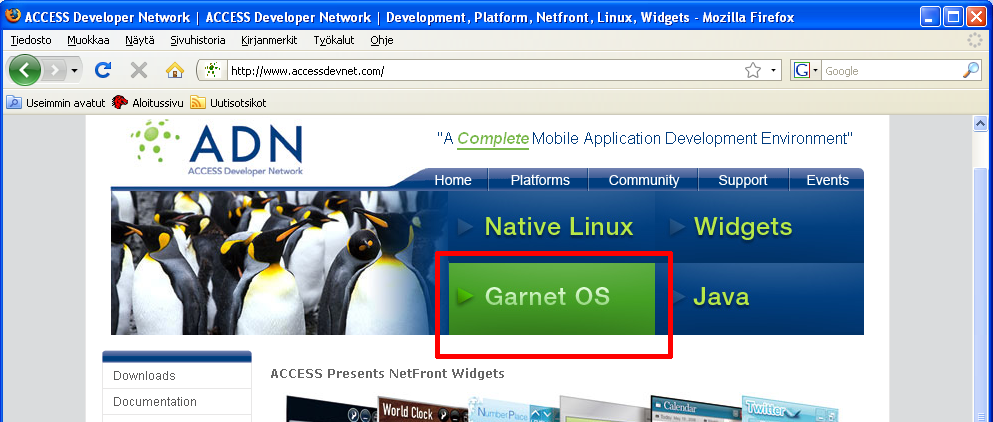Open the Uutisotsikot feed bookmark
Viewport: 993px width, 422px height.
pos(229,103)
